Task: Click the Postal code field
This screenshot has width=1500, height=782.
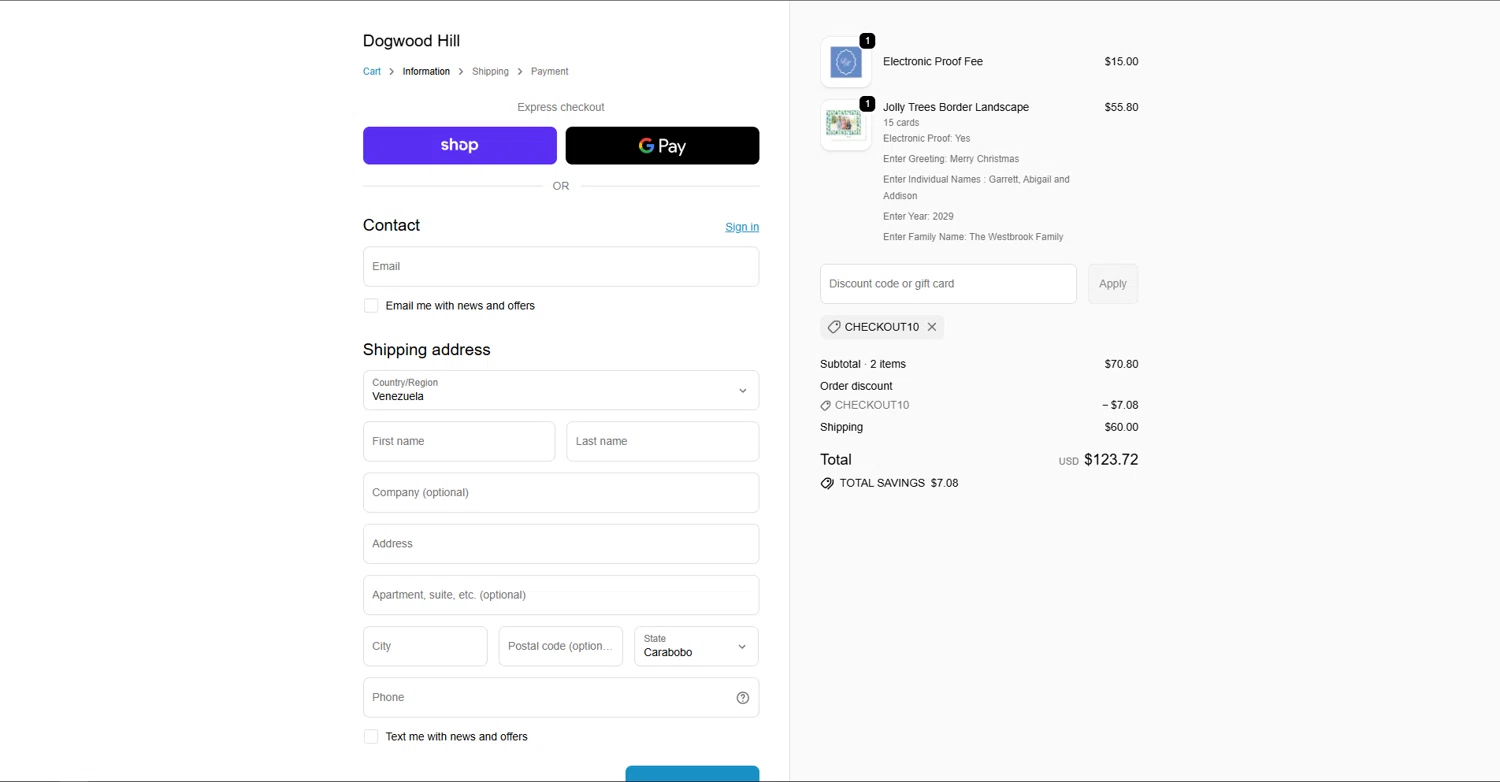Action: click(x=560, y=647)
